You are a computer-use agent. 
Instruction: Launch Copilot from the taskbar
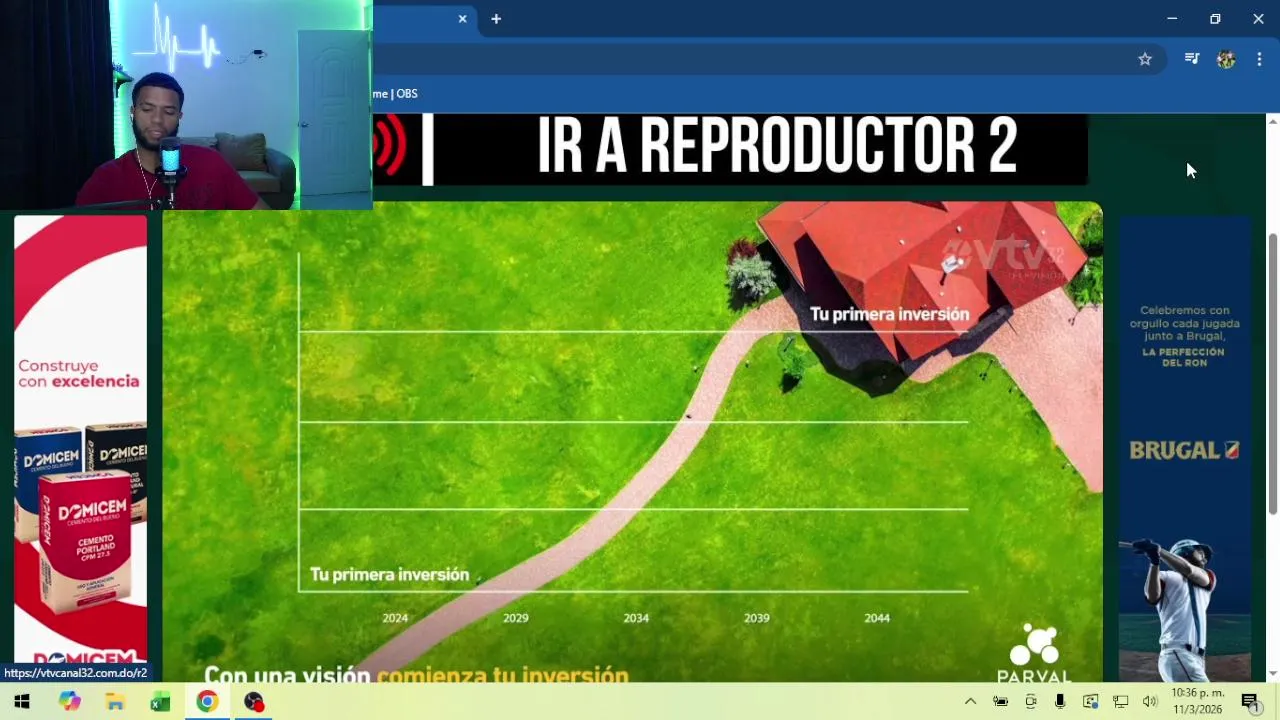click(69, 702)
